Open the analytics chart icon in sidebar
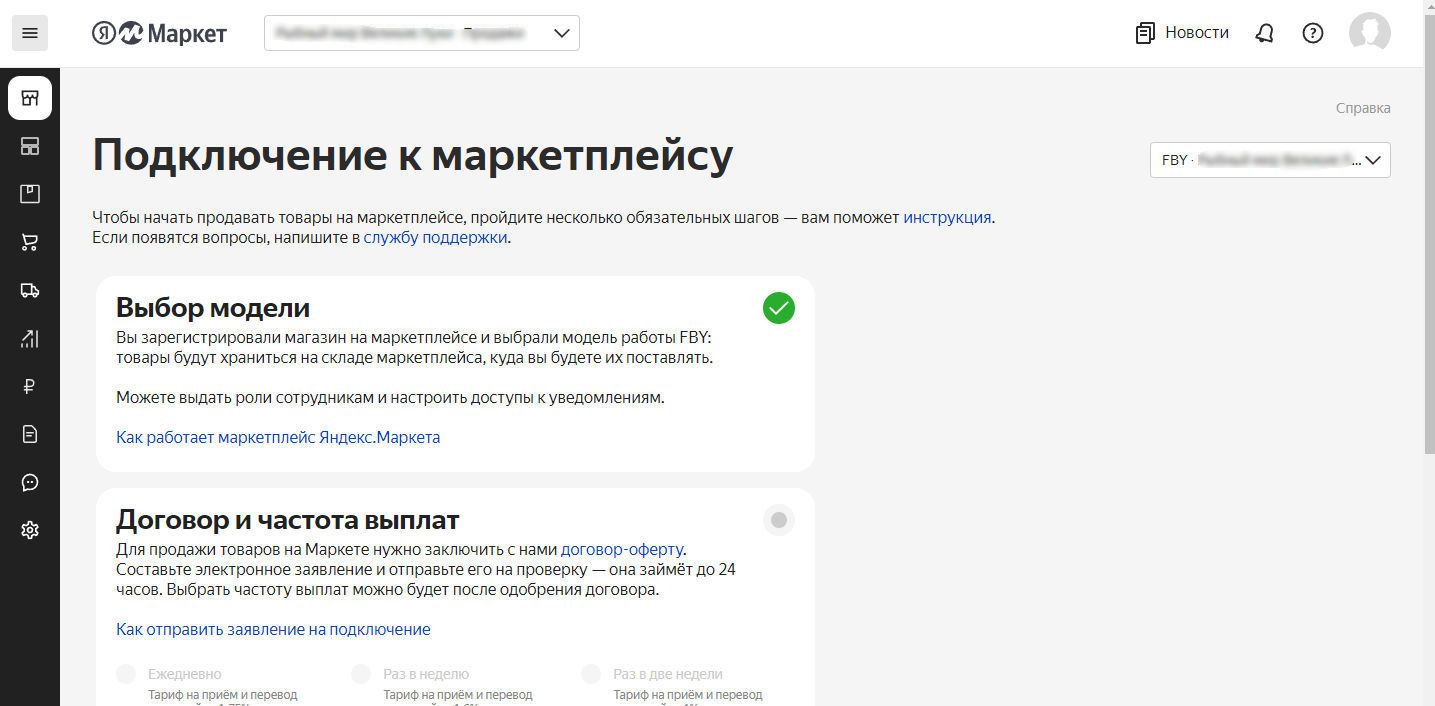This screenshot has height=706, width=1435. (x=30, y=338)
